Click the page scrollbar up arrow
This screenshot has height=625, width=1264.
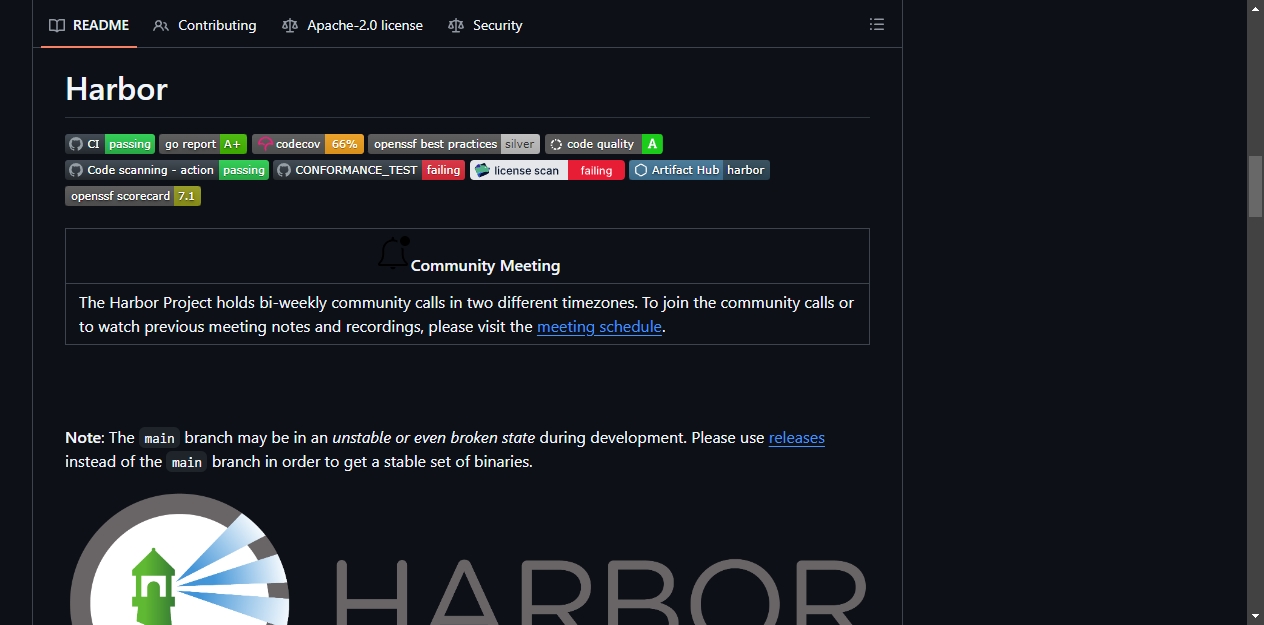[1255, 9]
